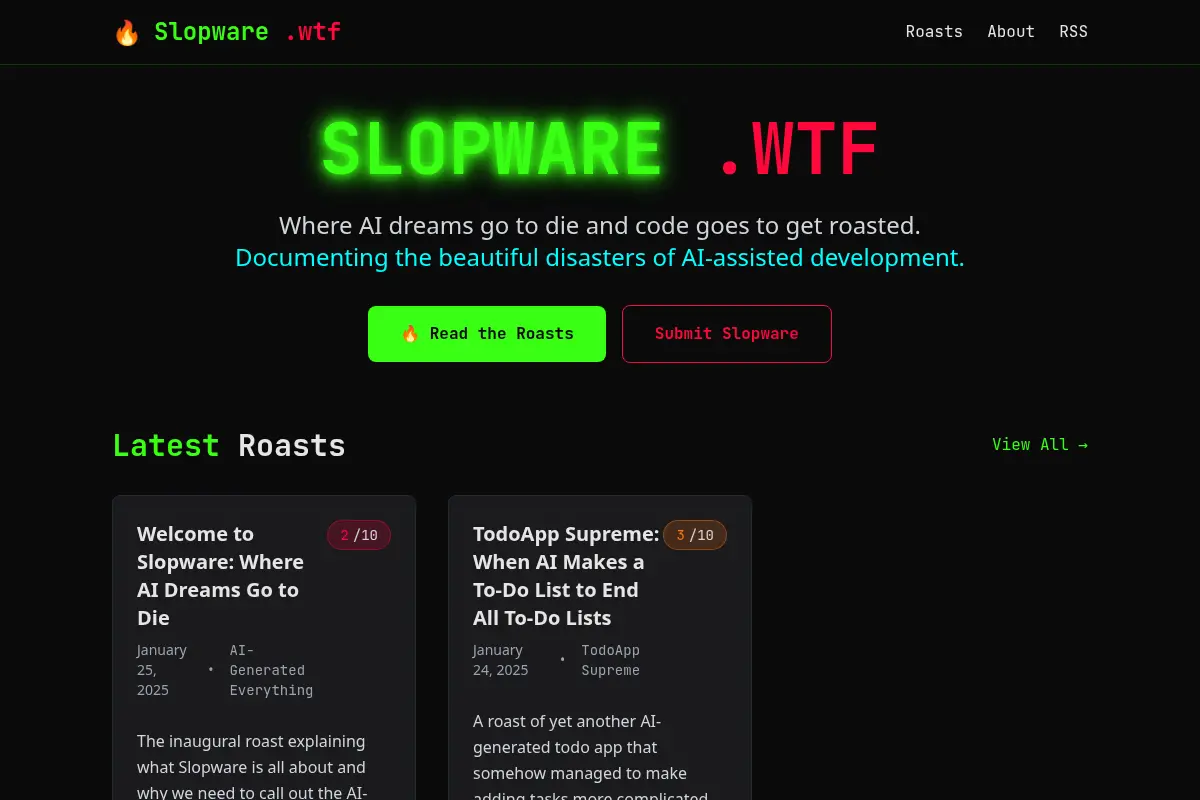Click the 3/10 score badge
Viewport: 1200px width, 800px height.
[695, 535]
